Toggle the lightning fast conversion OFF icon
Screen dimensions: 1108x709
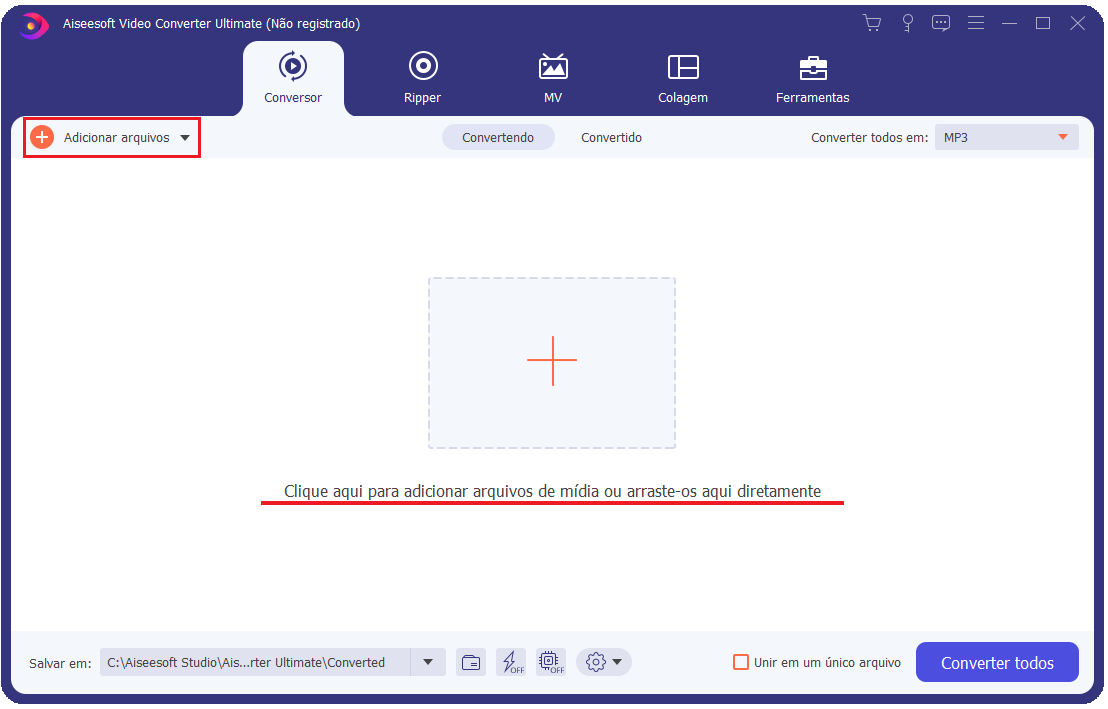[x=511, y=662]
